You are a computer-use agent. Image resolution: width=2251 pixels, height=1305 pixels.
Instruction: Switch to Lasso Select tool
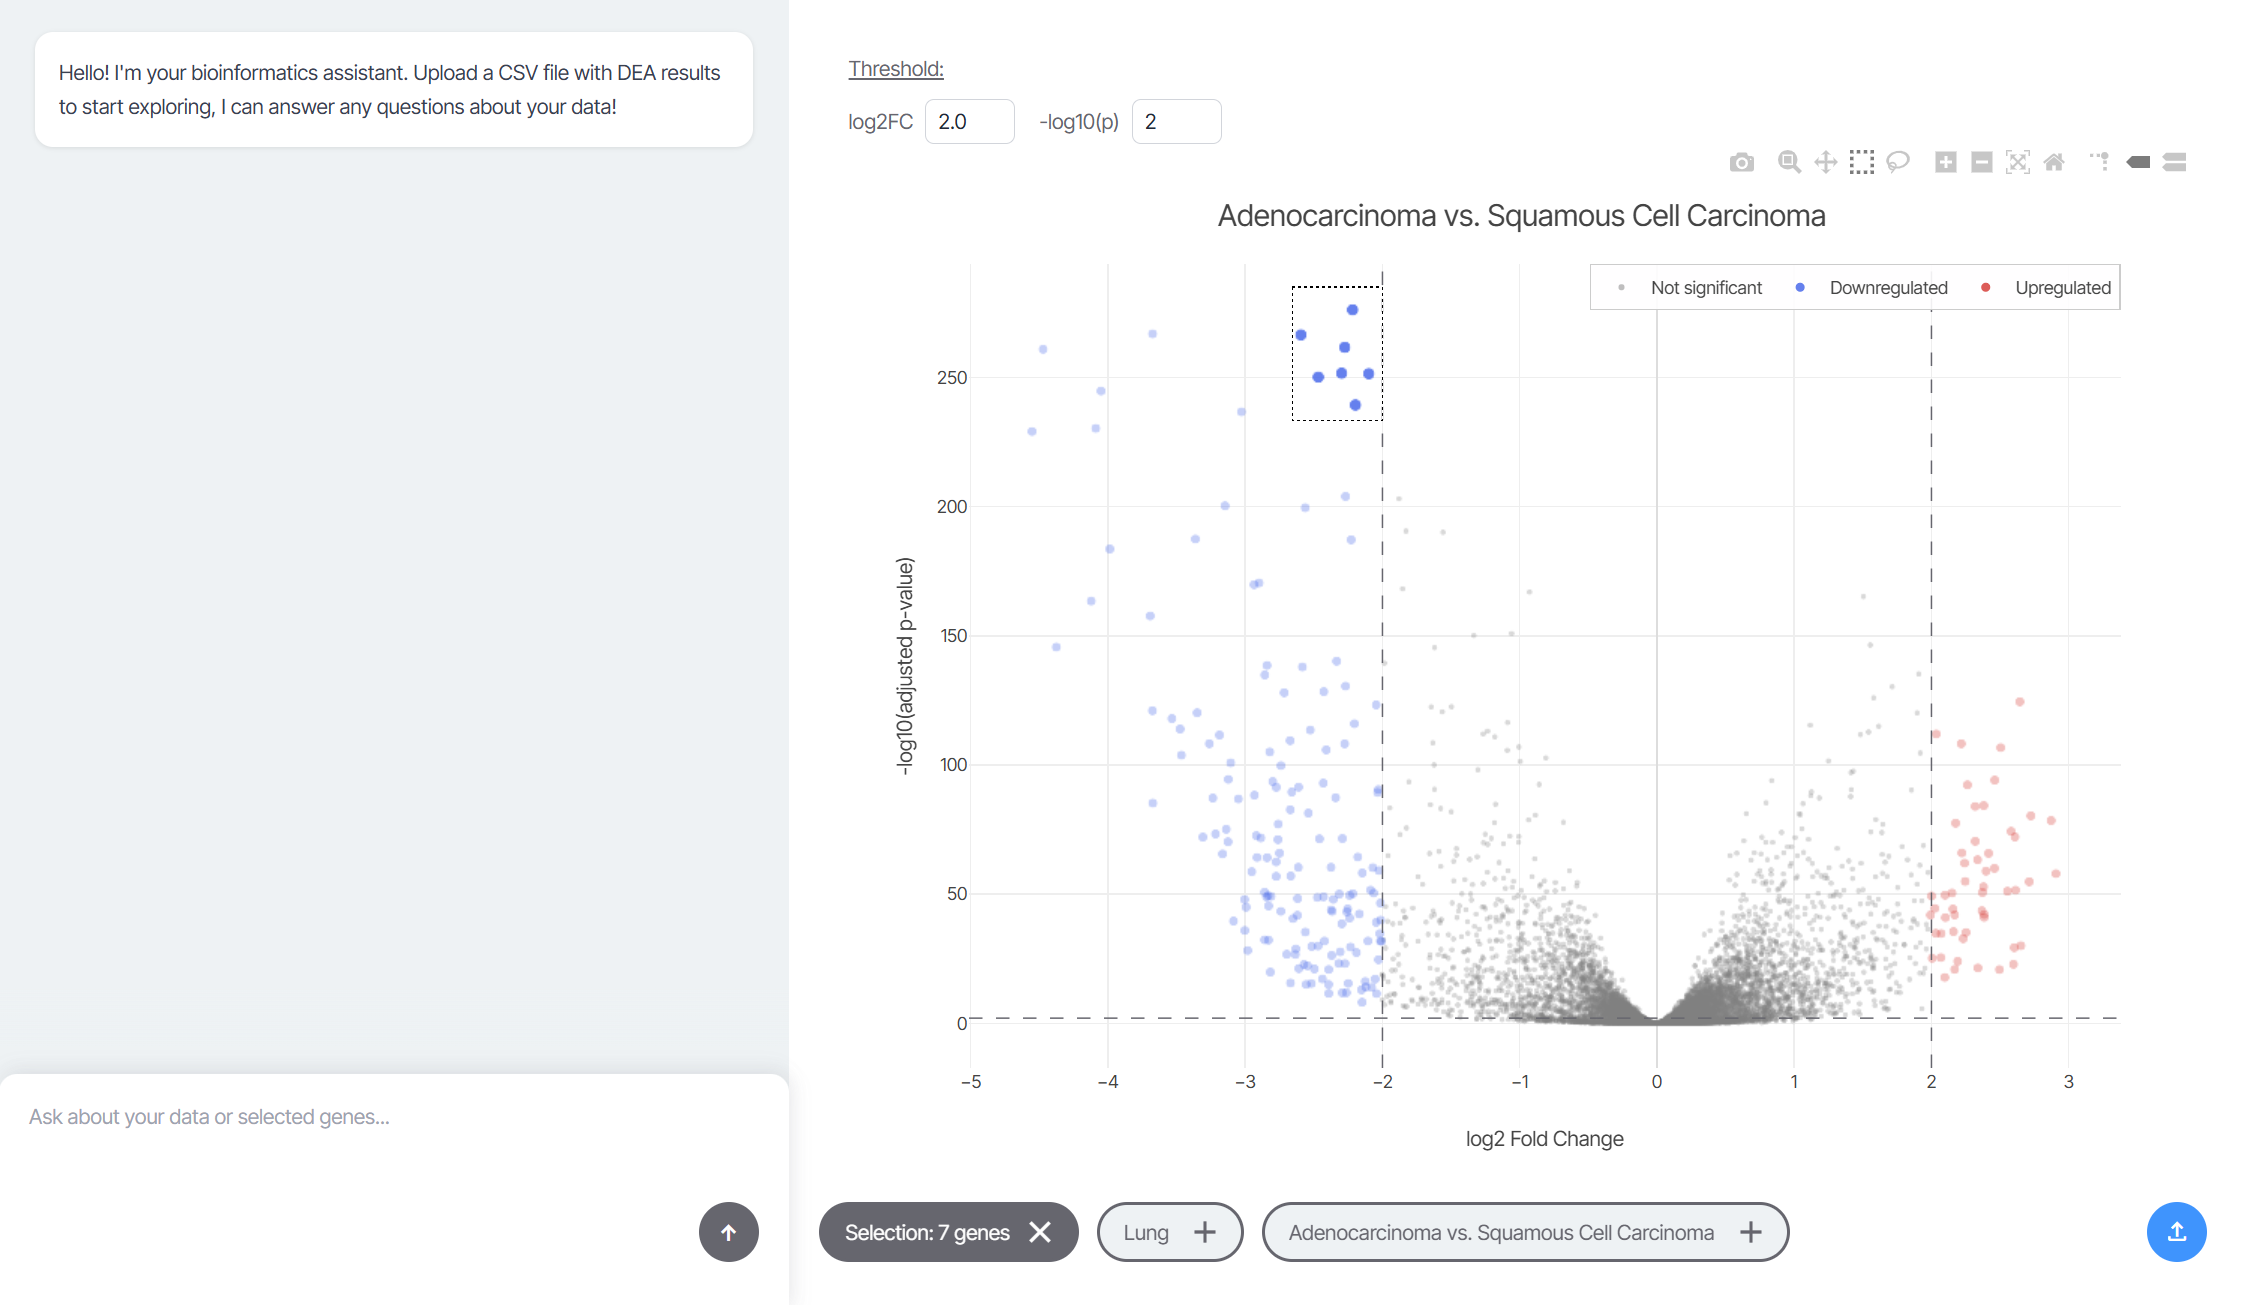click(x=1897, y=162)
